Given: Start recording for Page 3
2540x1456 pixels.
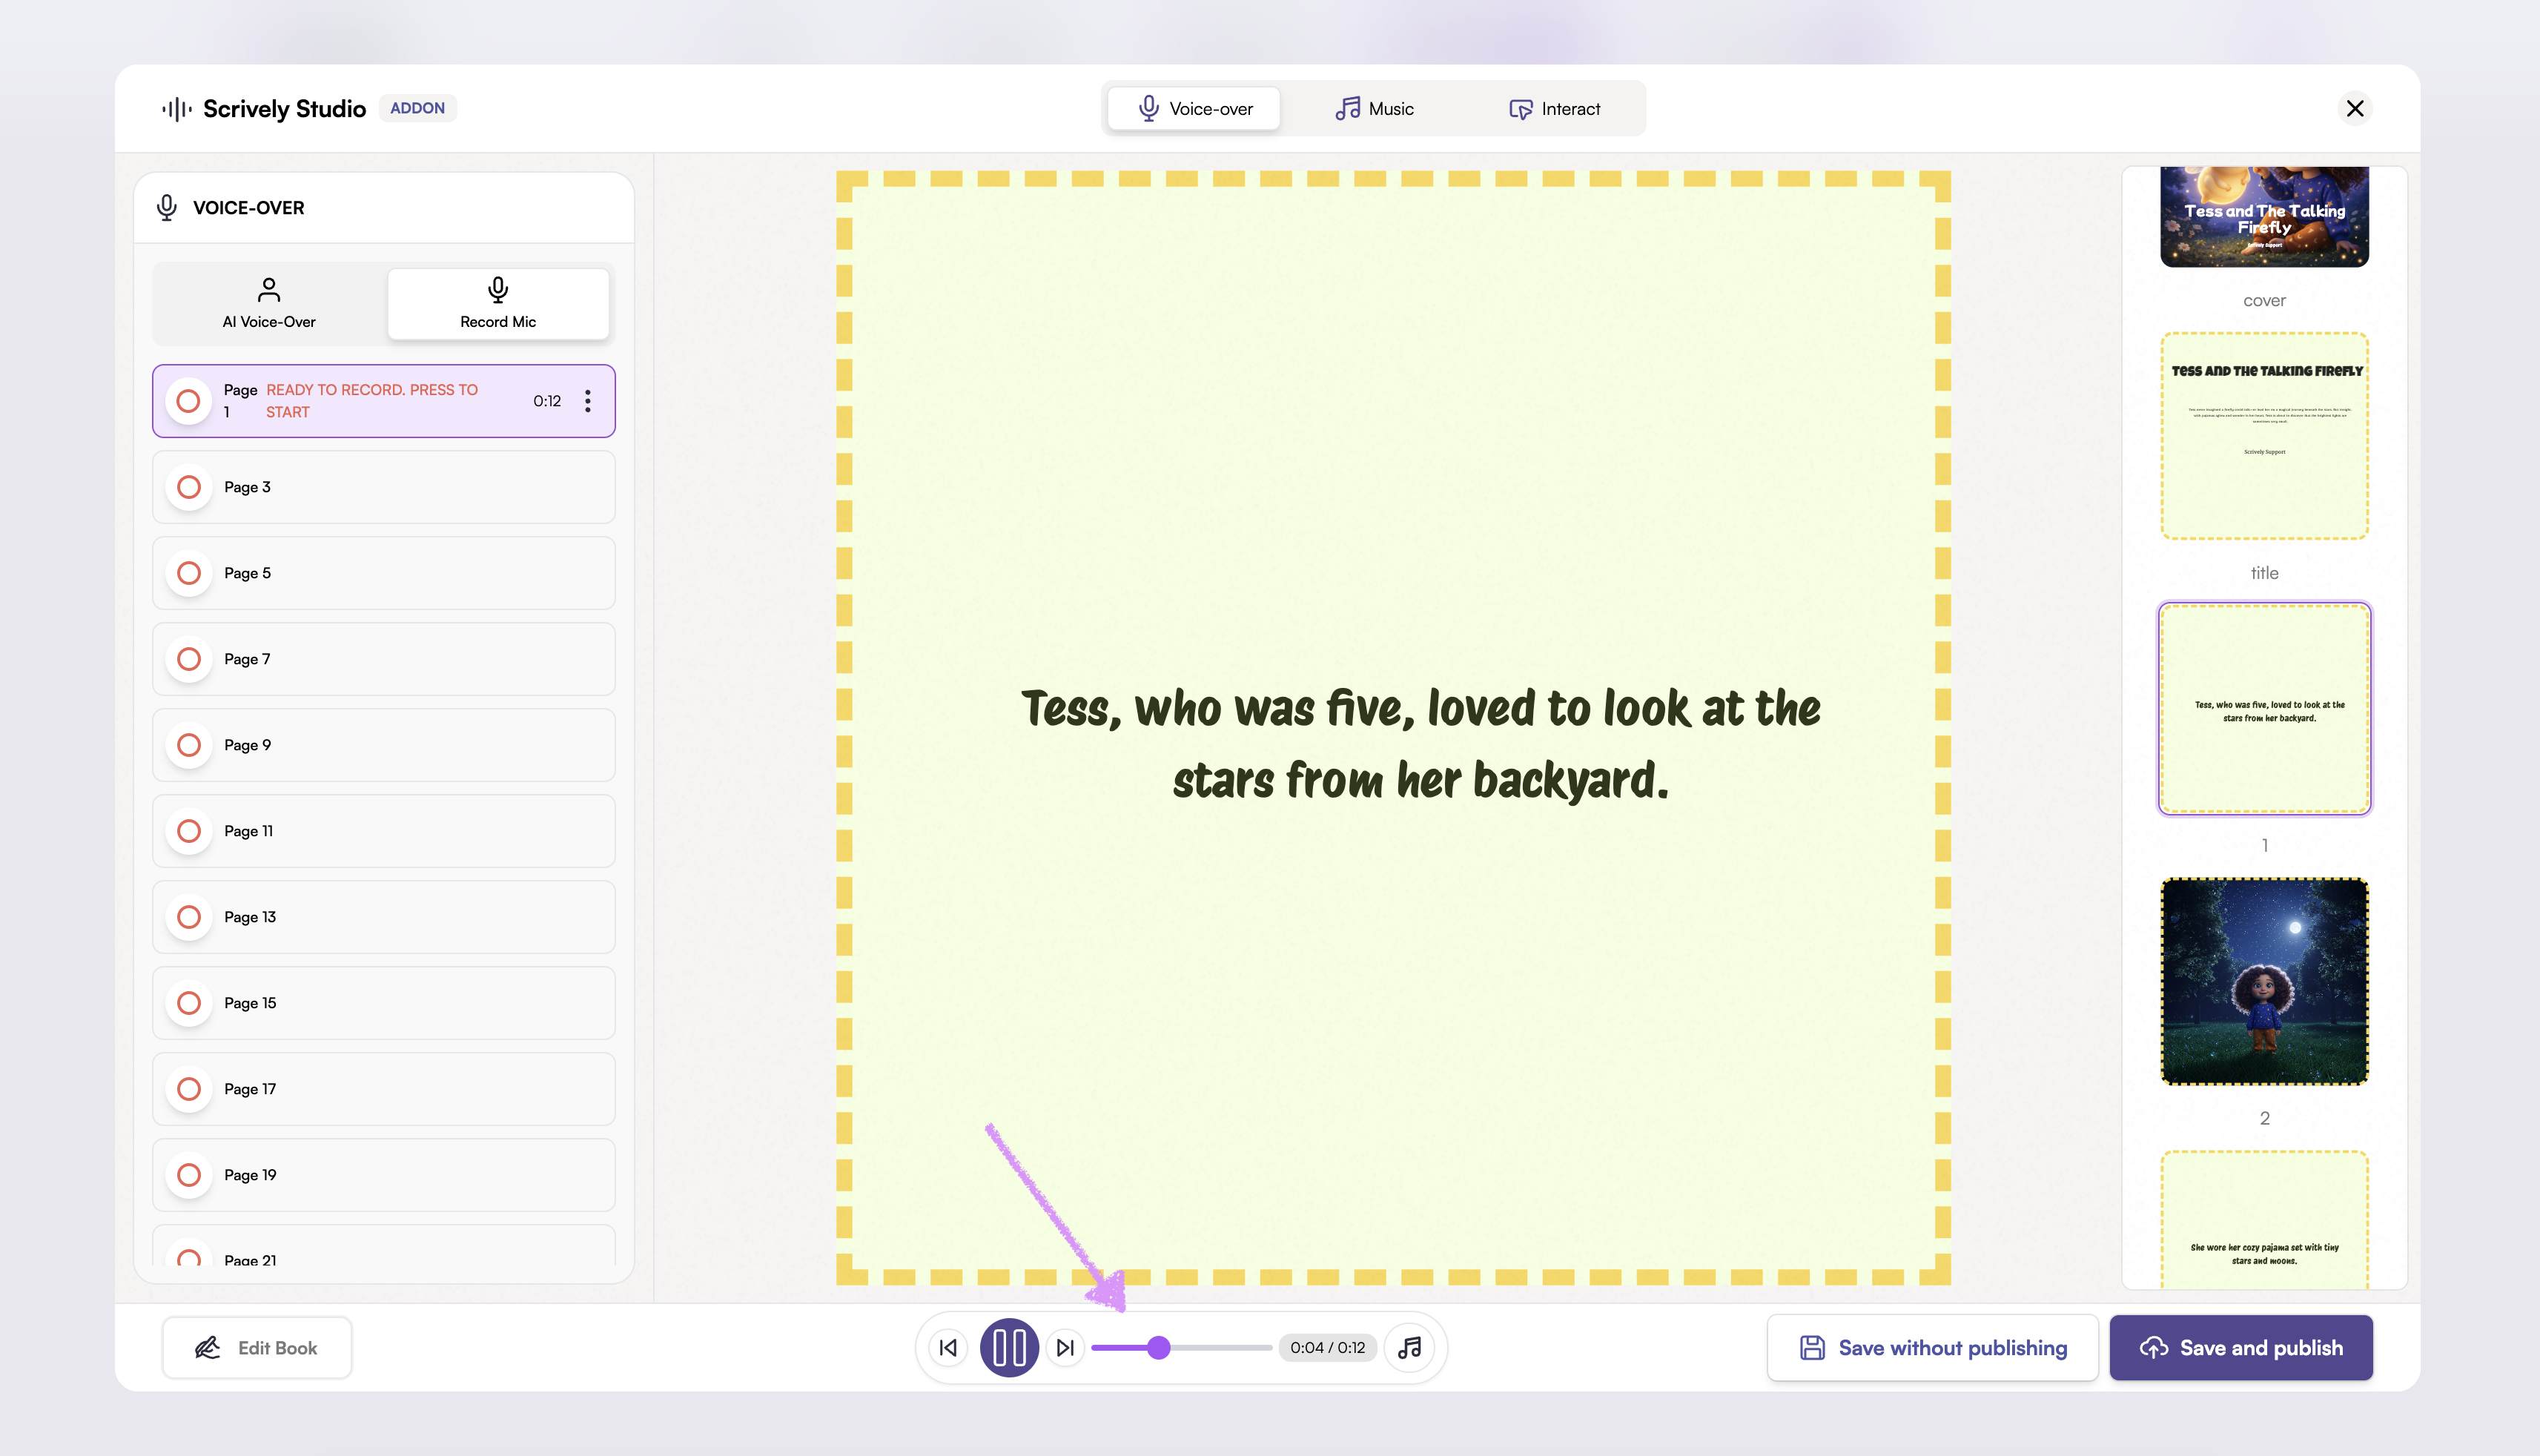Looking at the screenshot, I should tap(189, 487).
